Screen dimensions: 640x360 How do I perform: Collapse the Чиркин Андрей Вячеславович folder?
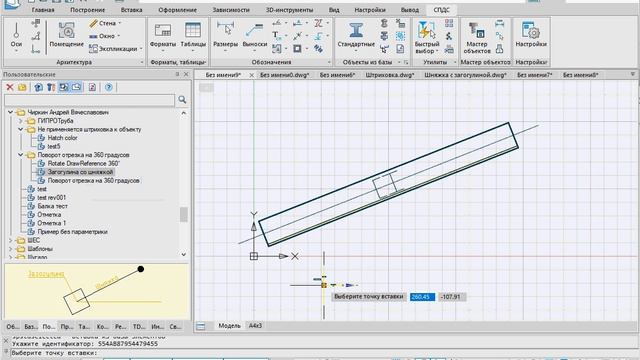(x=11, y=112)
